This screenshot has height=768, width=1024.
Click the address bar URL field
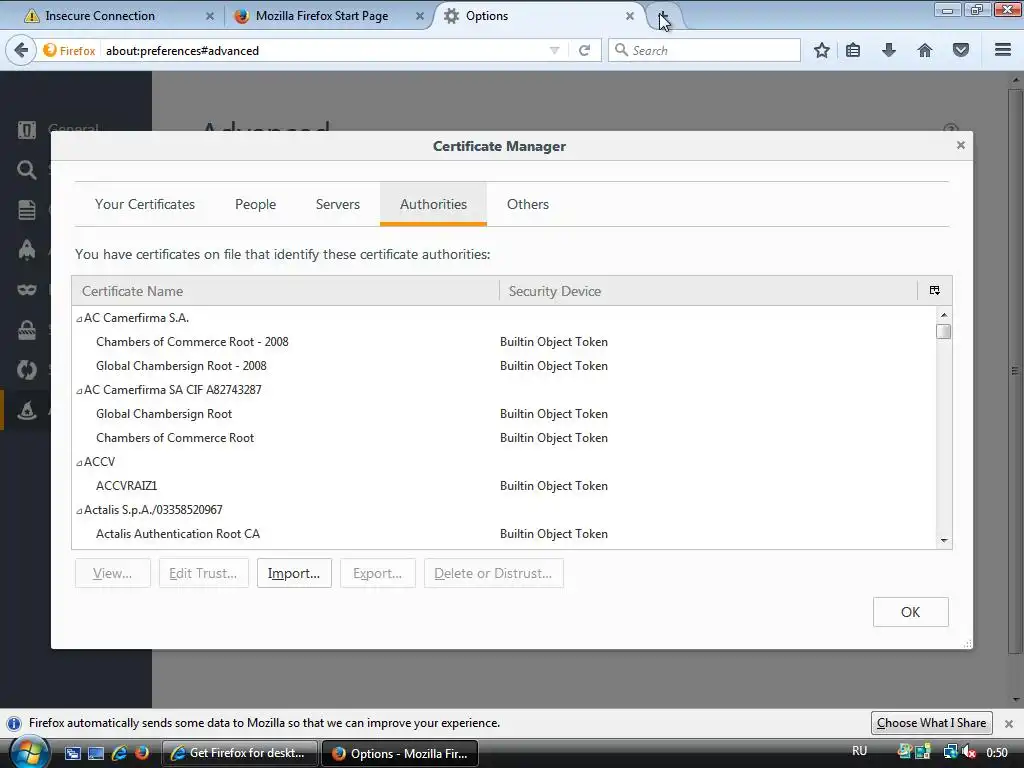pyautogui.click(x=325, y=50)
